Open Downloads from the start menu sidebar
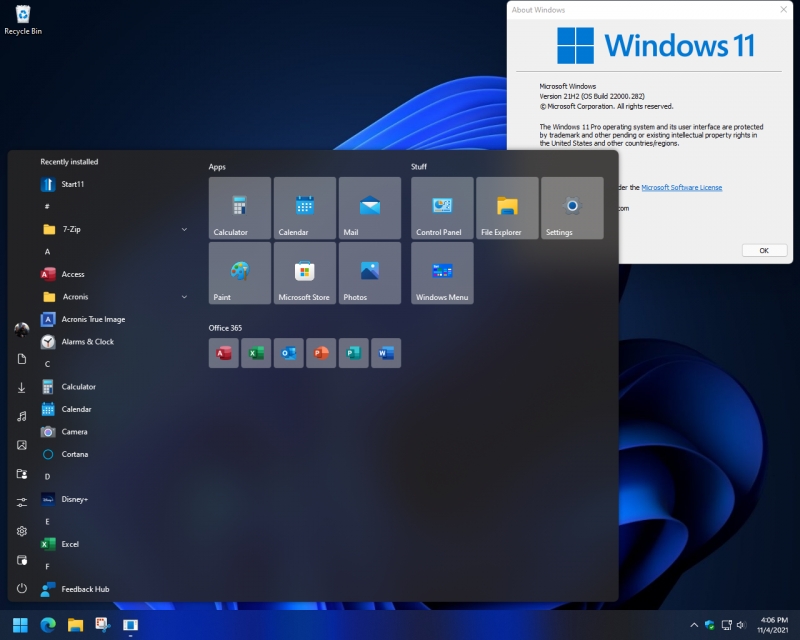 [x=21, y=388]
